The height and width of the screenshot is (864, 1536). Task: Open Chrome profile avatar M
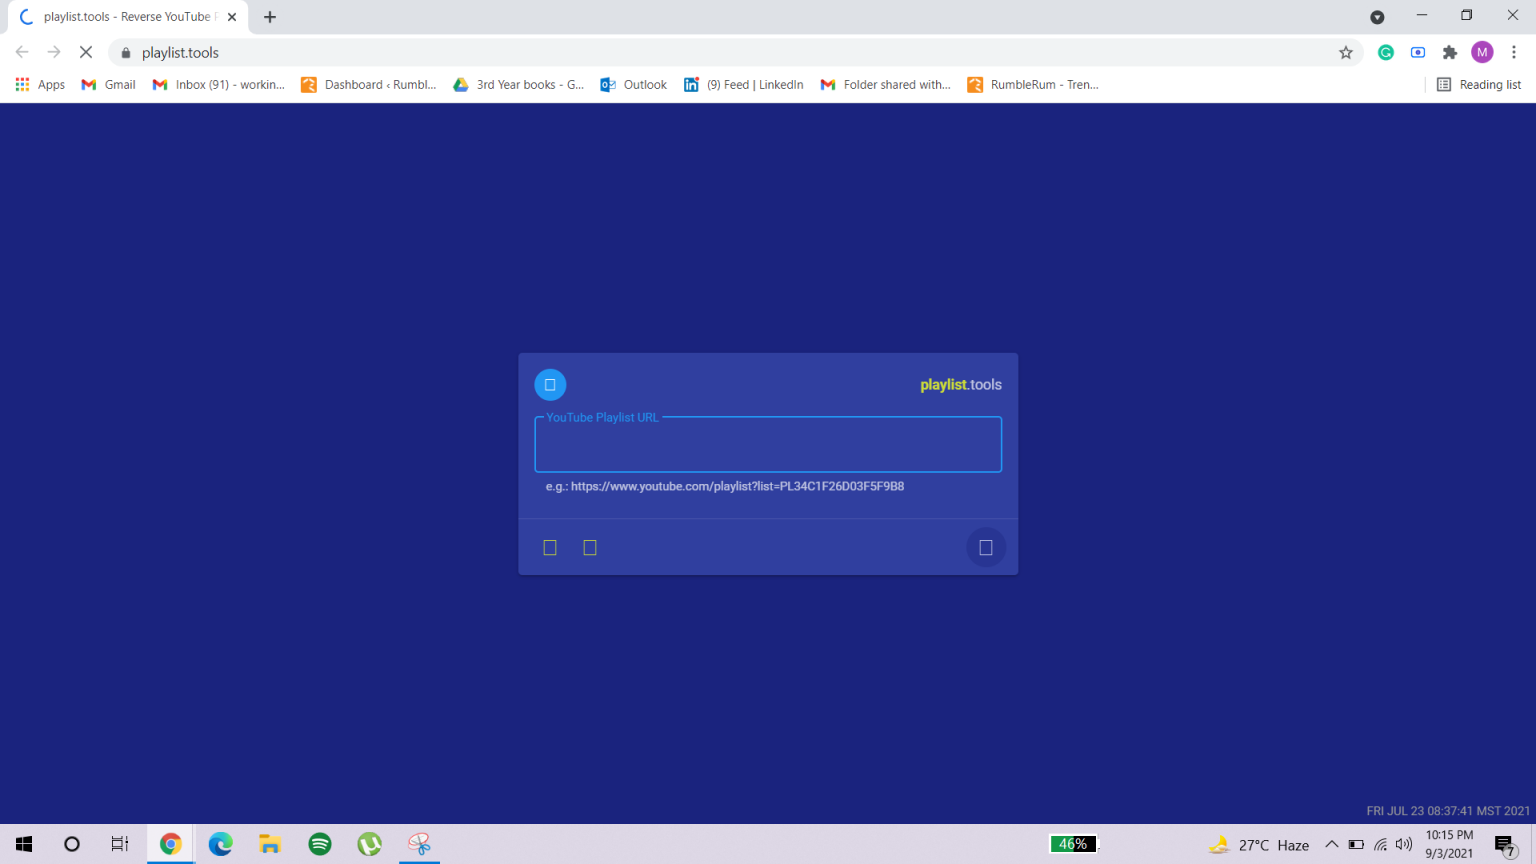[1482, 53]
